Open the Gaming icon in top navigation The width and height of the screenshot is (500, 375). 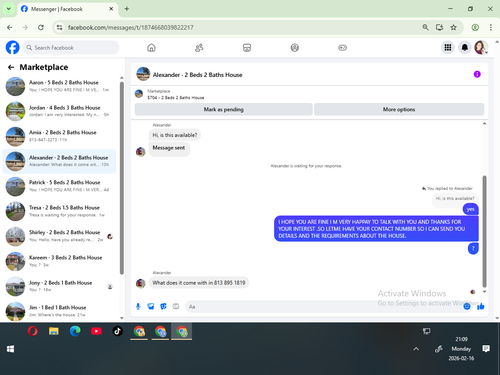click(342, 48)
